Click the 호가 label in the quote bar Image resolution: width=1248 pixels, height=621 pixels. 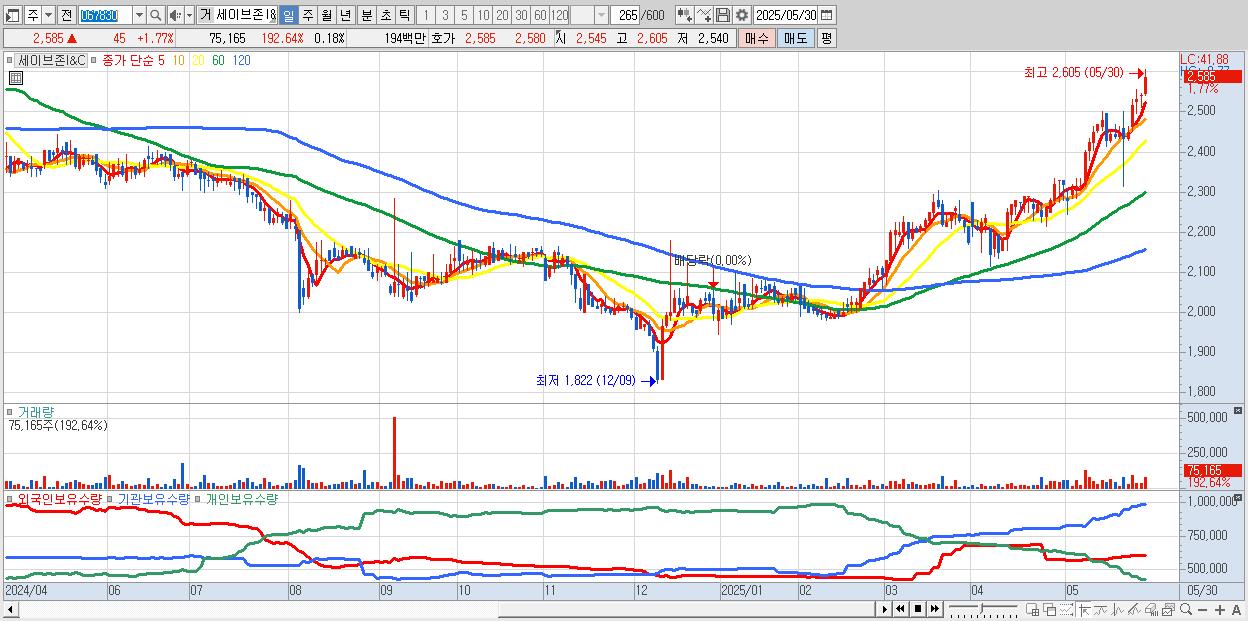[x=442, y=38]
